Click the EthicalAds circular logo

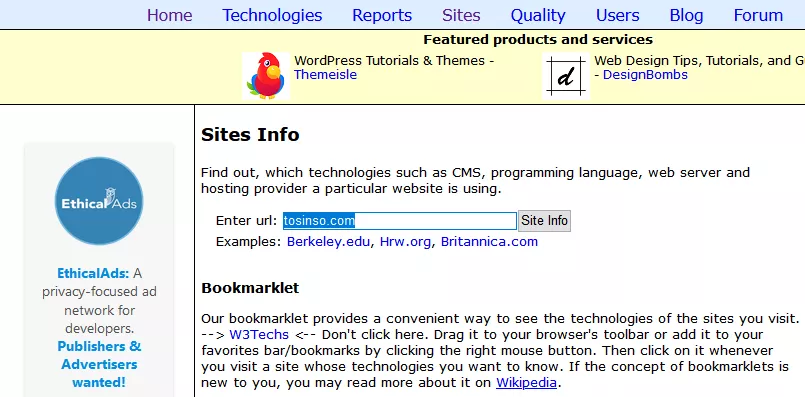99,201
